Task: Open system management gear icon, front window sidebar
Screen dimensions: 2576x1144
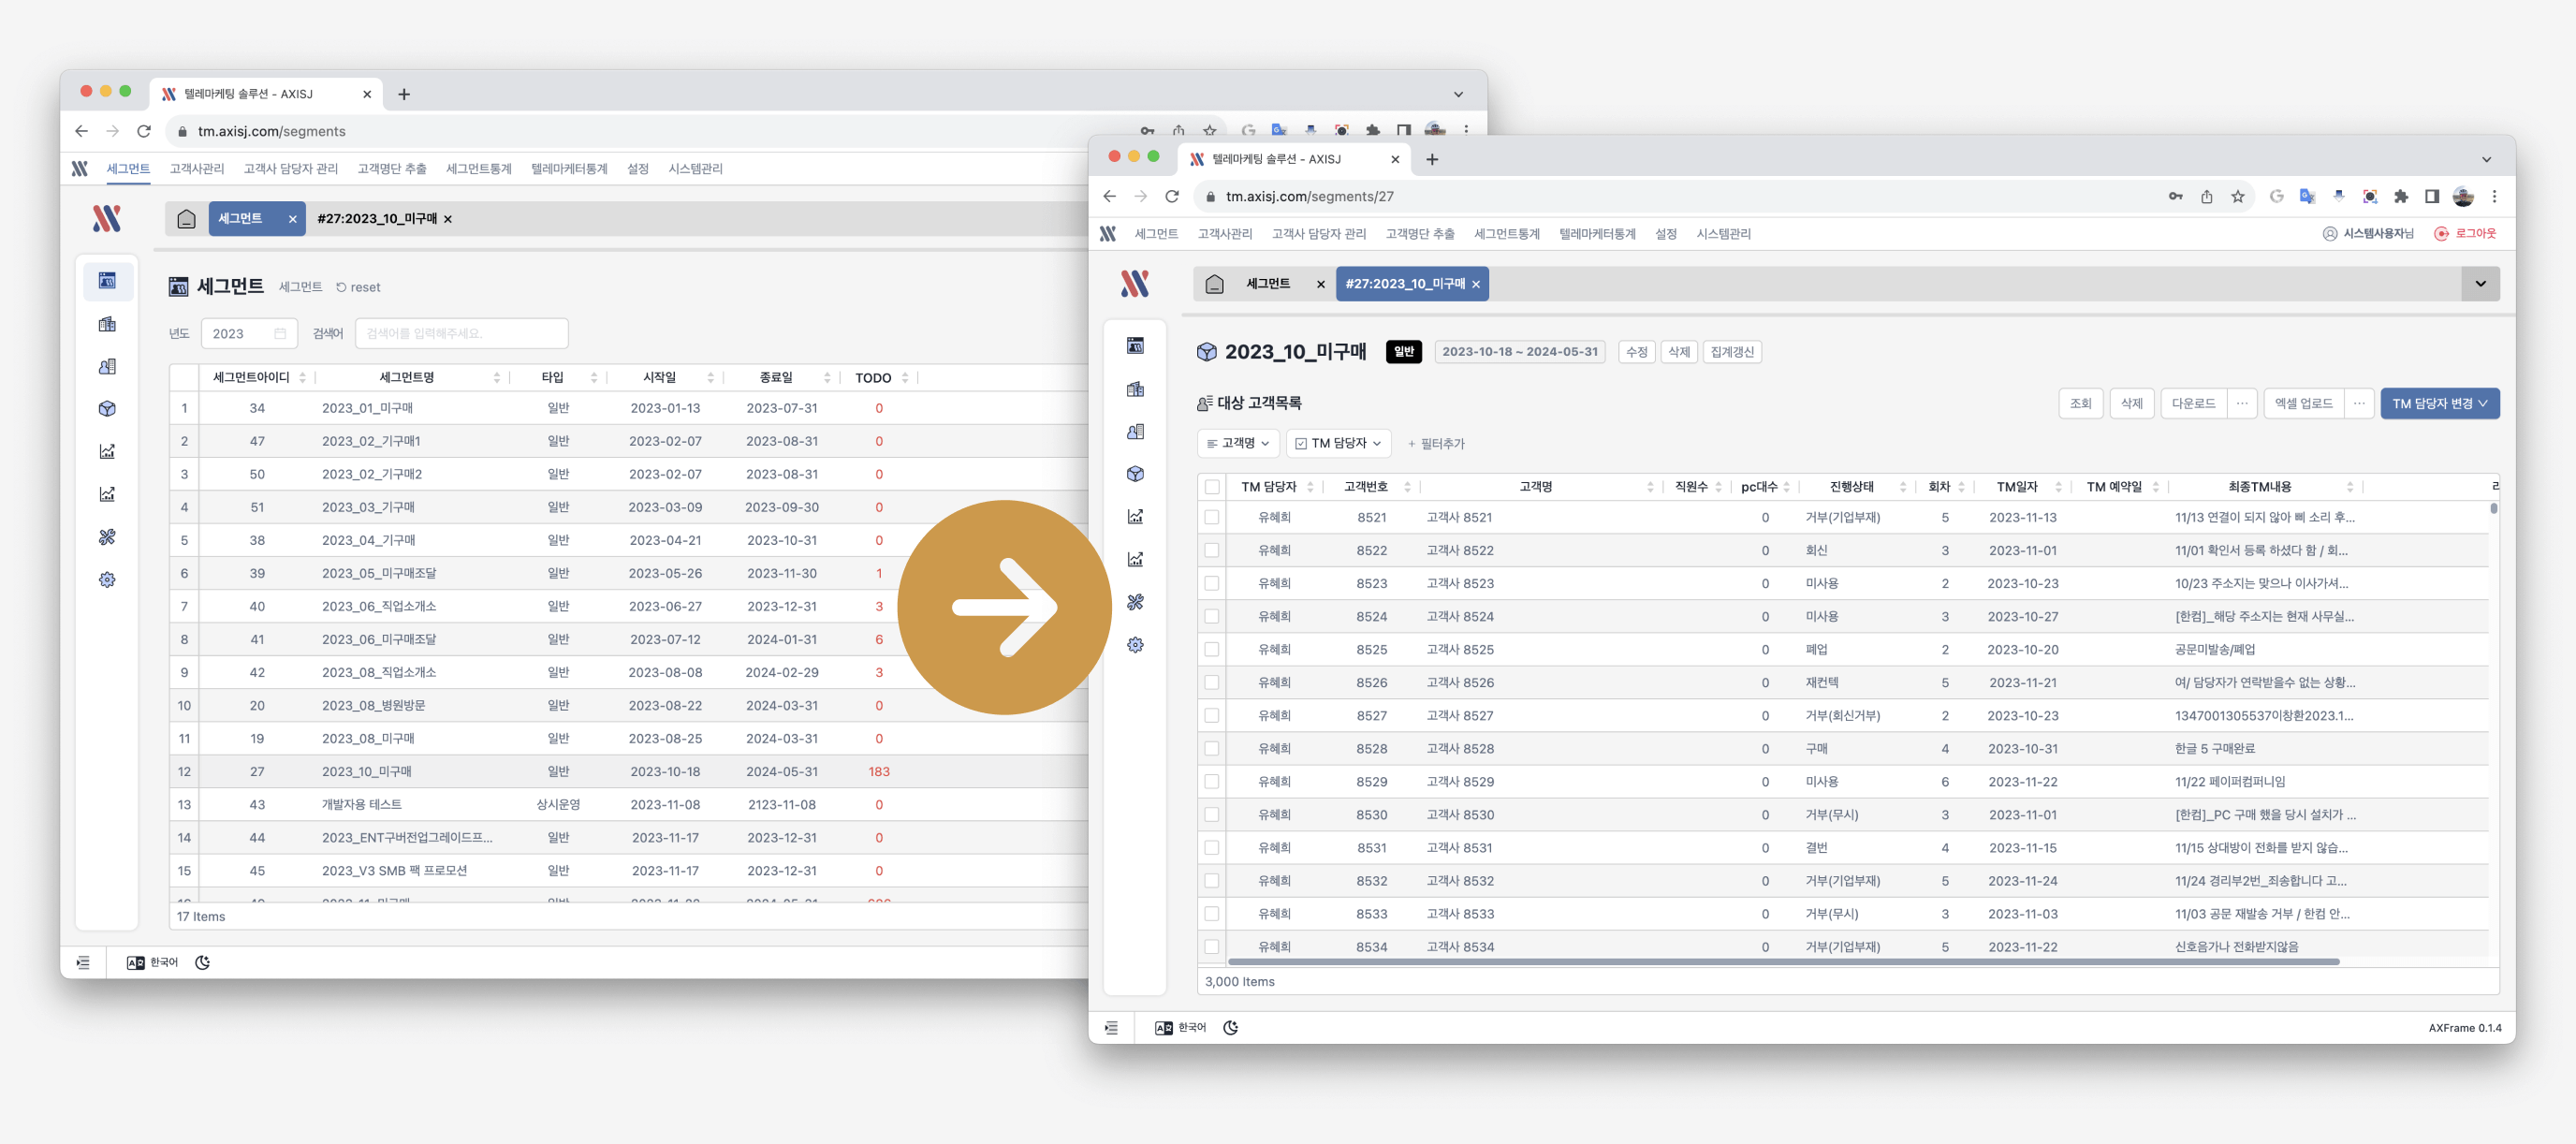Action: tap(1135, 645)
